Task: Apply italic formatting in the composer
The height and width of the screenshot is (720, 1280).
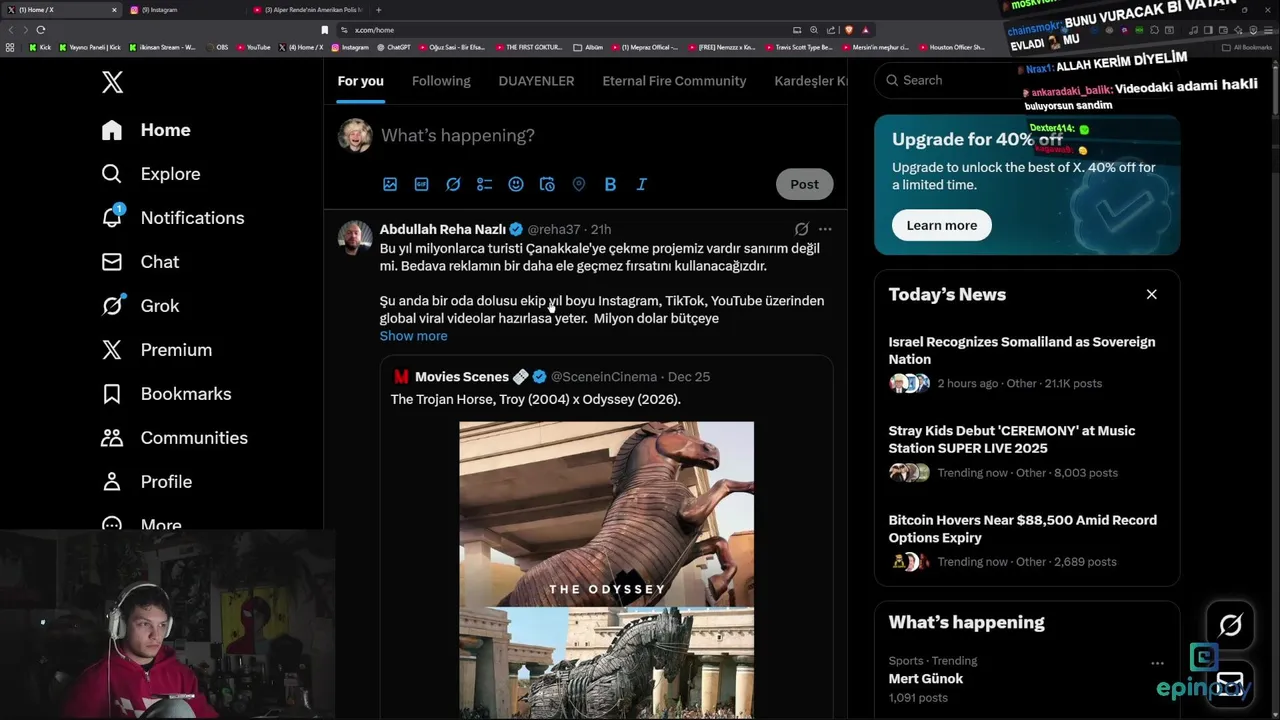Action: coord(641,184)
